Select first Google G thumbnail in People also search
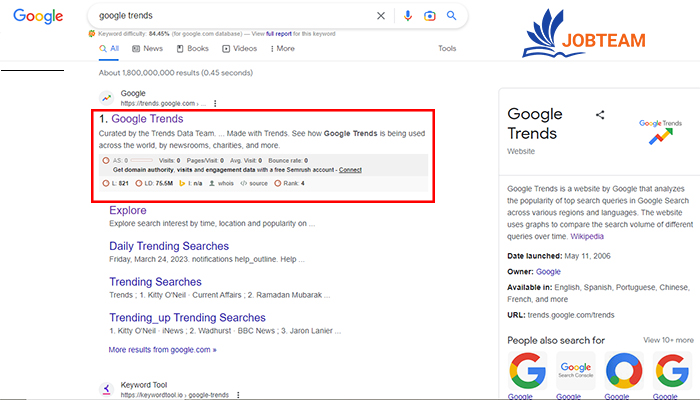 click(527, 371)
